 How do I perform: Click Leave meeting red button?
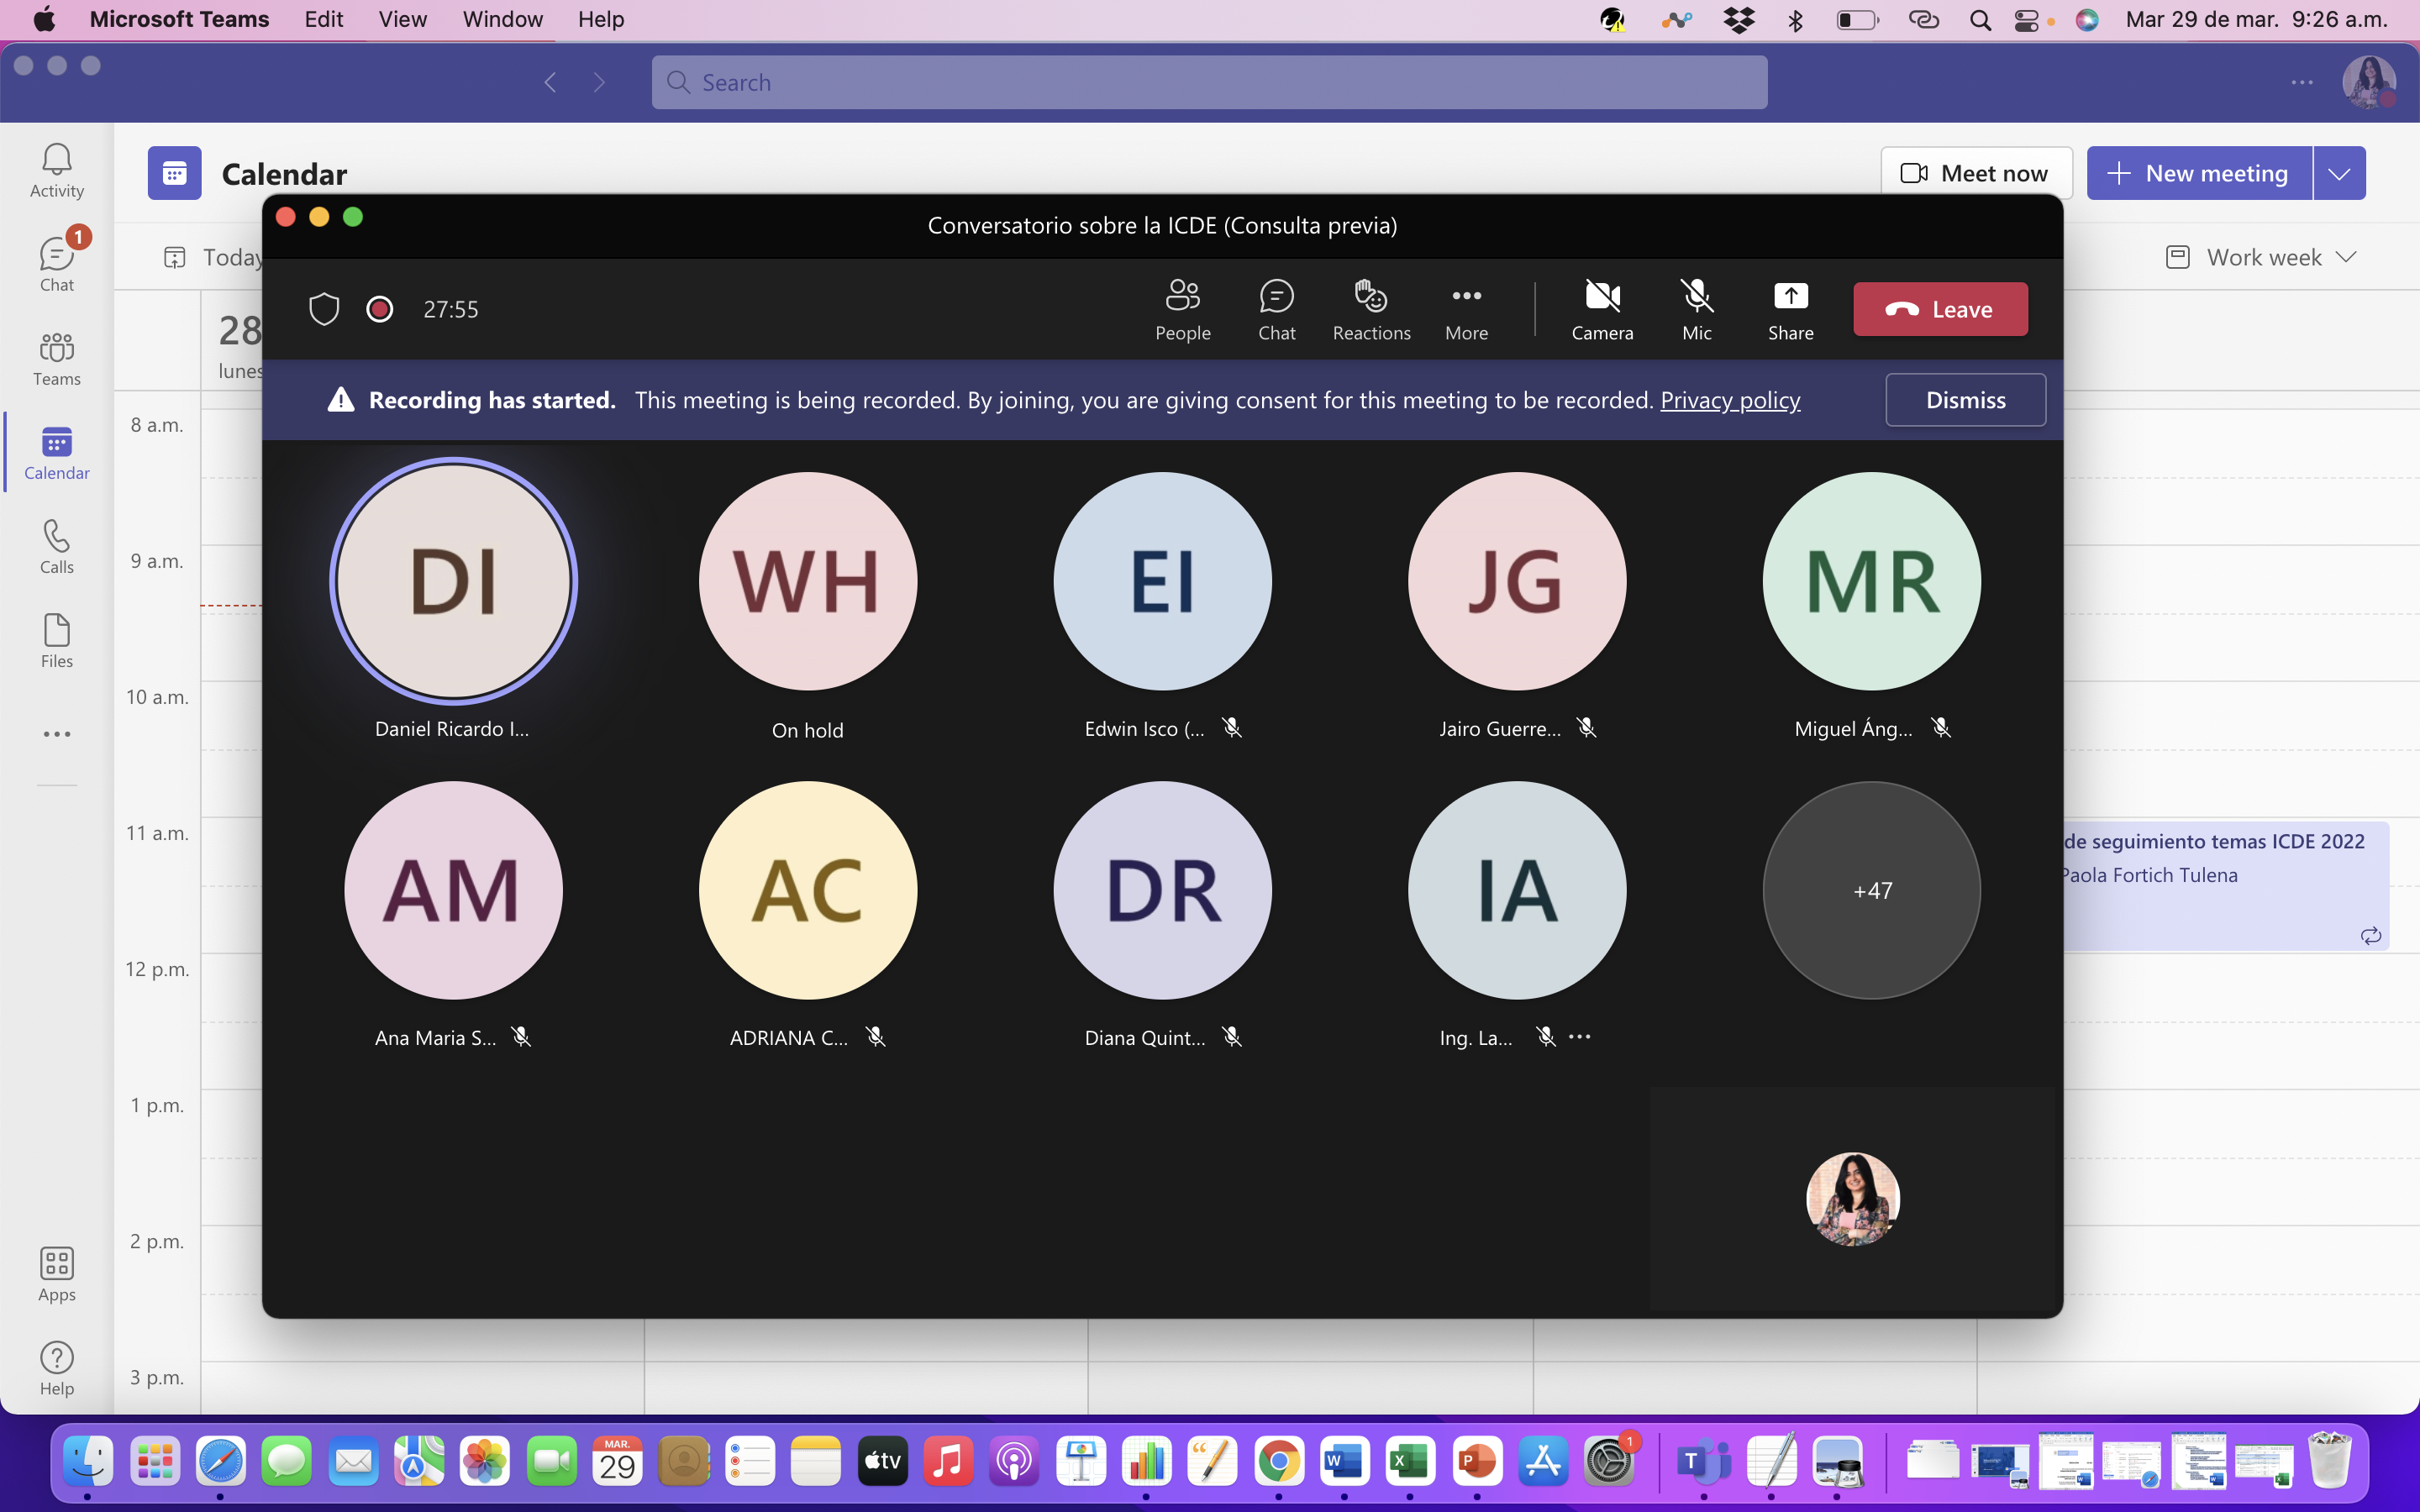pyautogui.click(x=1939, y=308)
